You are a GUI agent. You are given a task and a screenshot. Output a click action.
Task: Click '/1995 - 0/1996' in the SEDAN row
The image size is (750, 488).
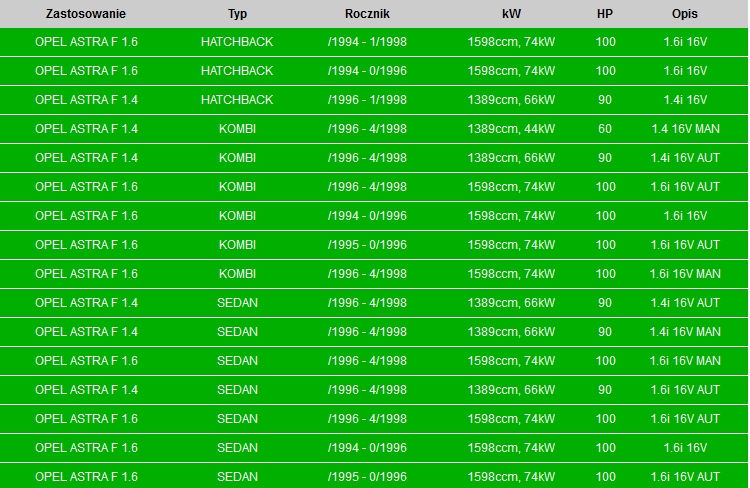(x=367, y=477)
